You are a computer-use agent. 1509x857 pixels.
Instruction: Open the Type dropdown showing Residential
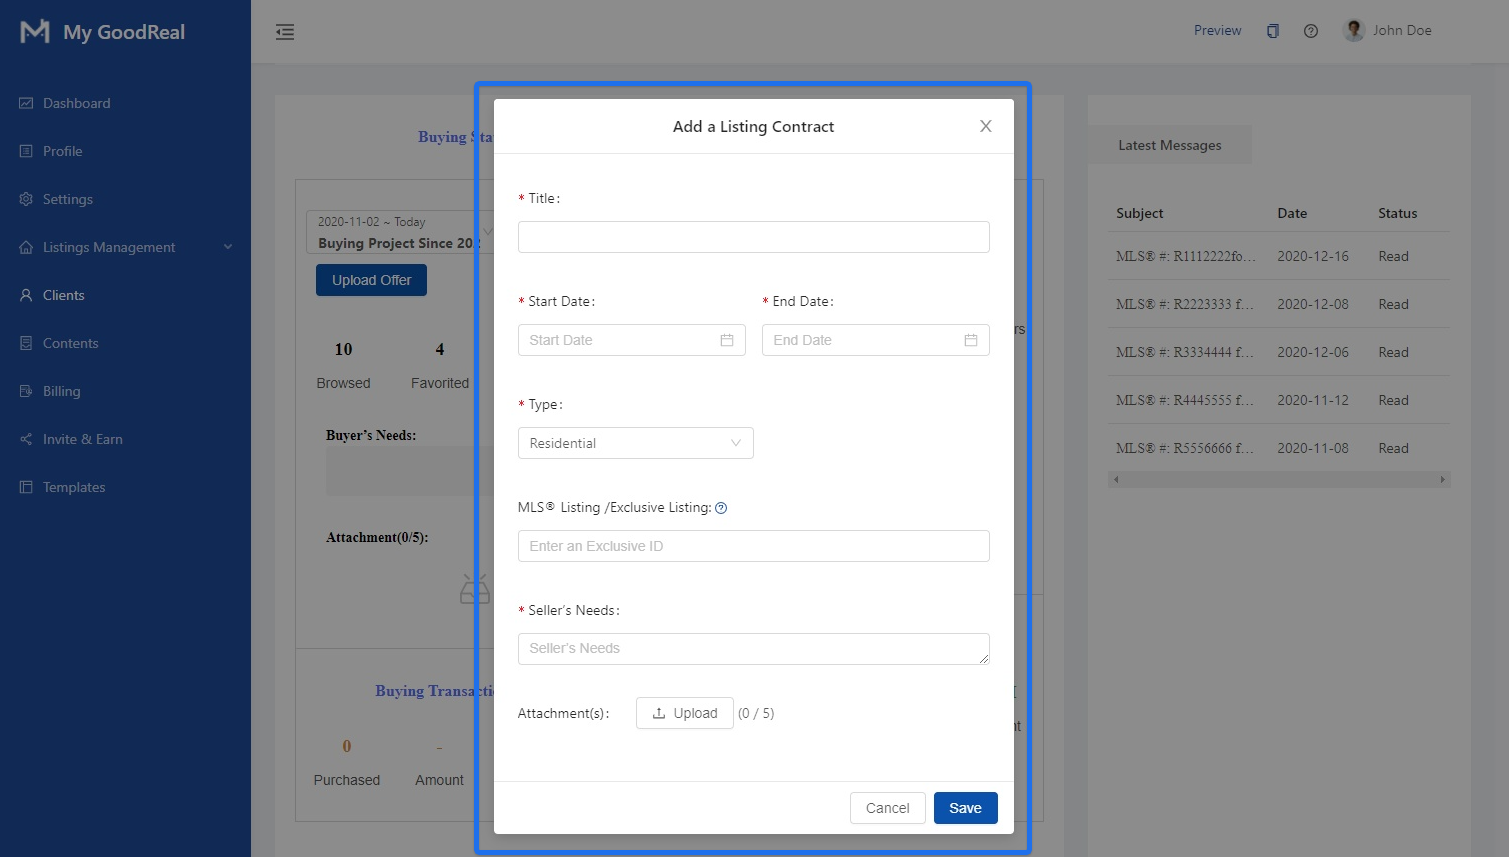[x=635, y=443]
